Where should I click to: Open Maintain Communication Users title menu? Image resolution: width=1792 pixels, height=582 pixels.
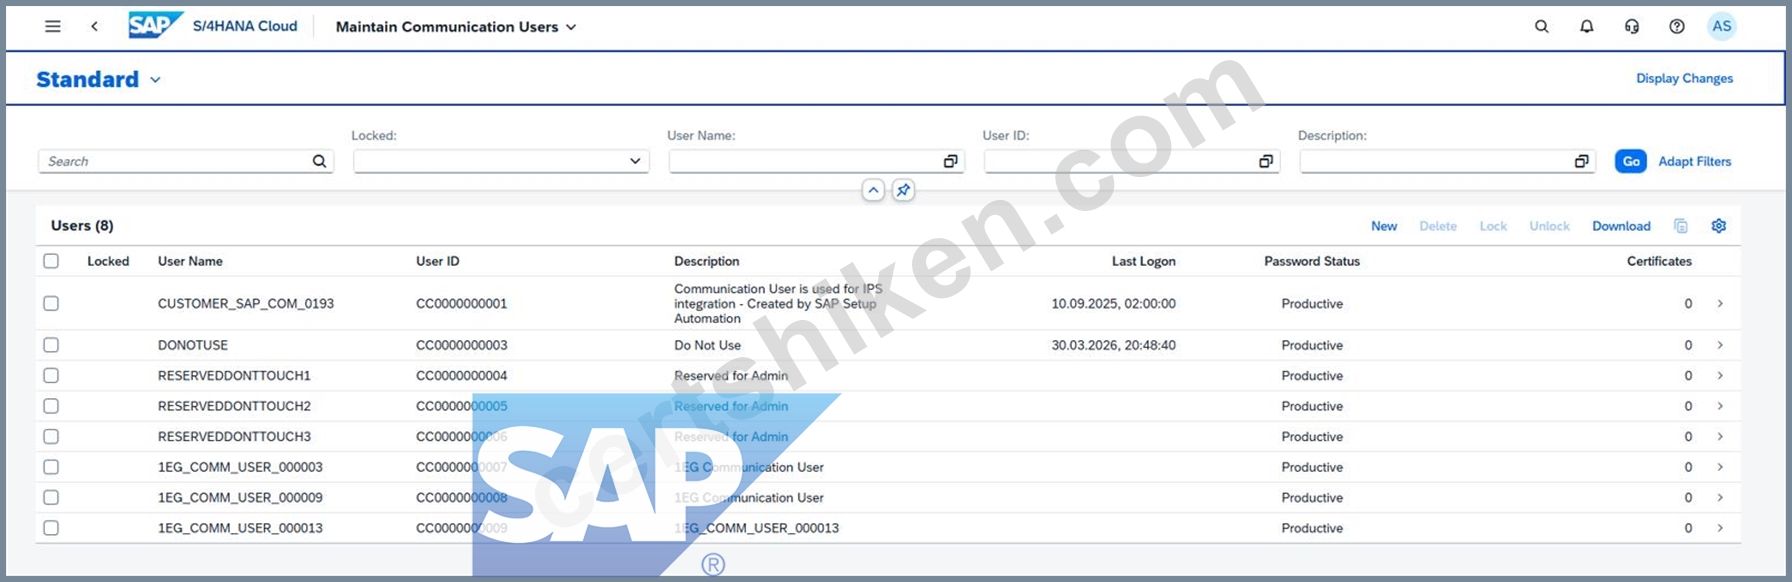(456, 27)
